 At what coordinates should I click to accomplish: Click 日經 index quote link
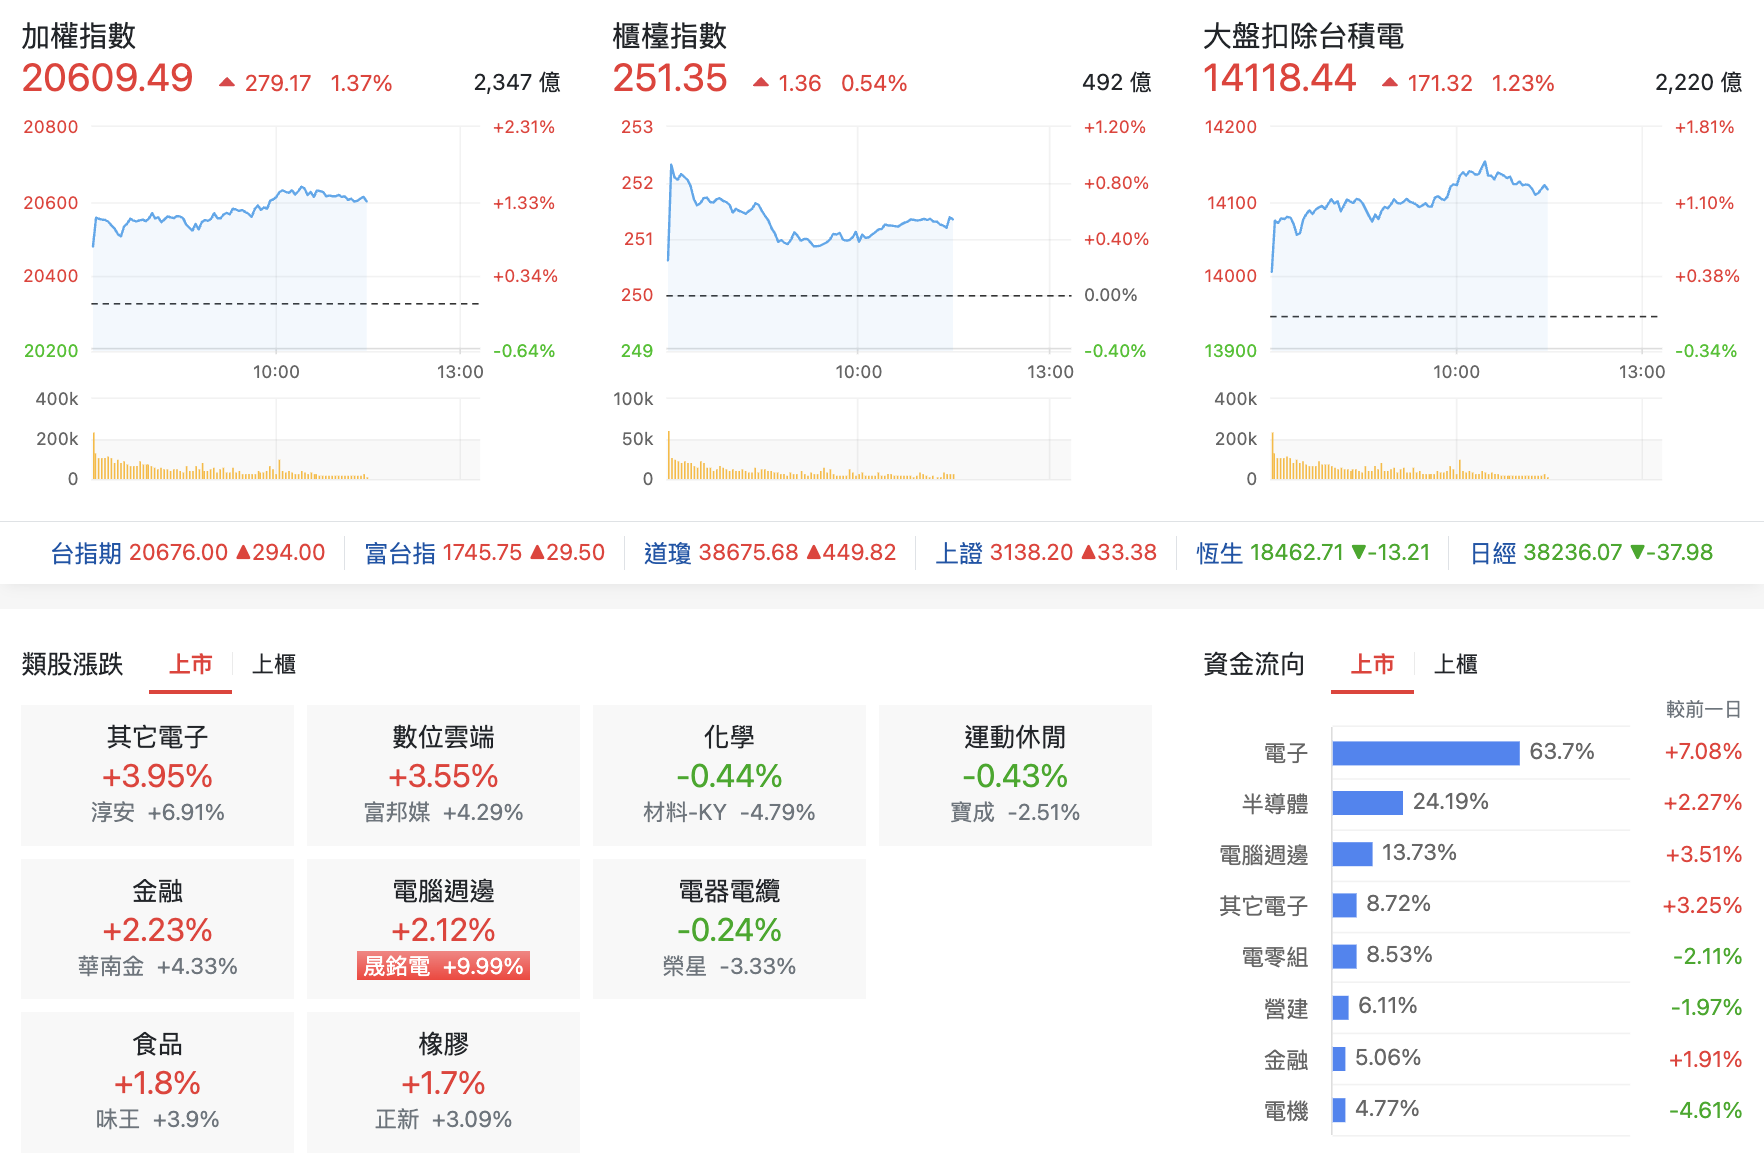tap(1591, 553)
